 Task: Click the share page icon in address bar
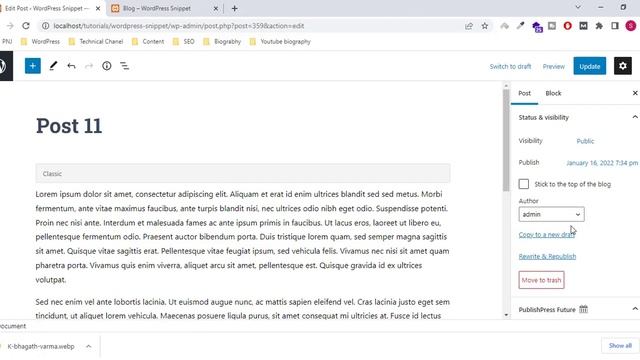[x=469, y=26]
